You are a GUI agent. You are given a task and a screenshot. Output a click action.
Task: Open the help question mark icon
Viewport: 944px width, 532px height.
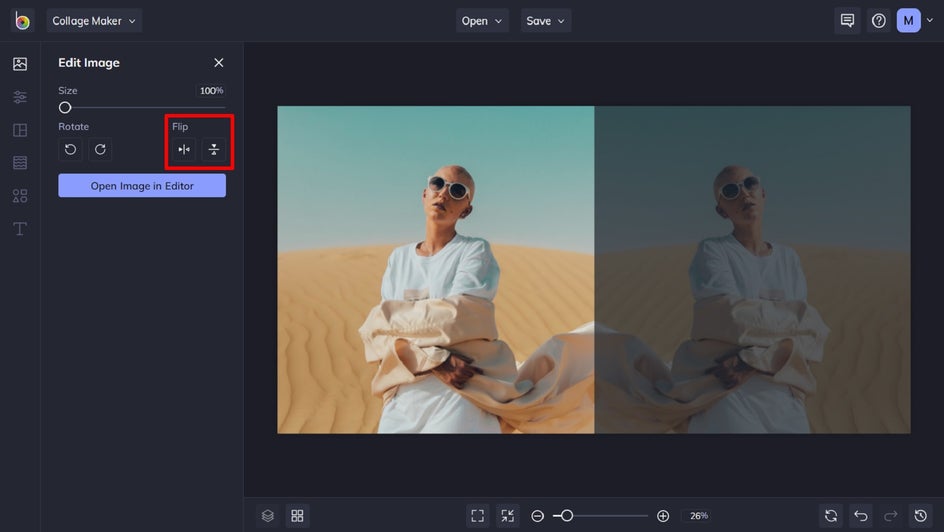[x=878, y=20]
